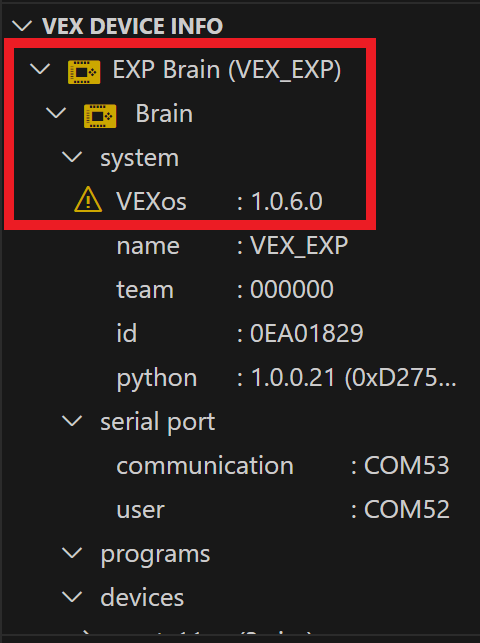This screenshot has height=643, width=480.
Task: Click the EXP Brain device icon
Action: 84,72
